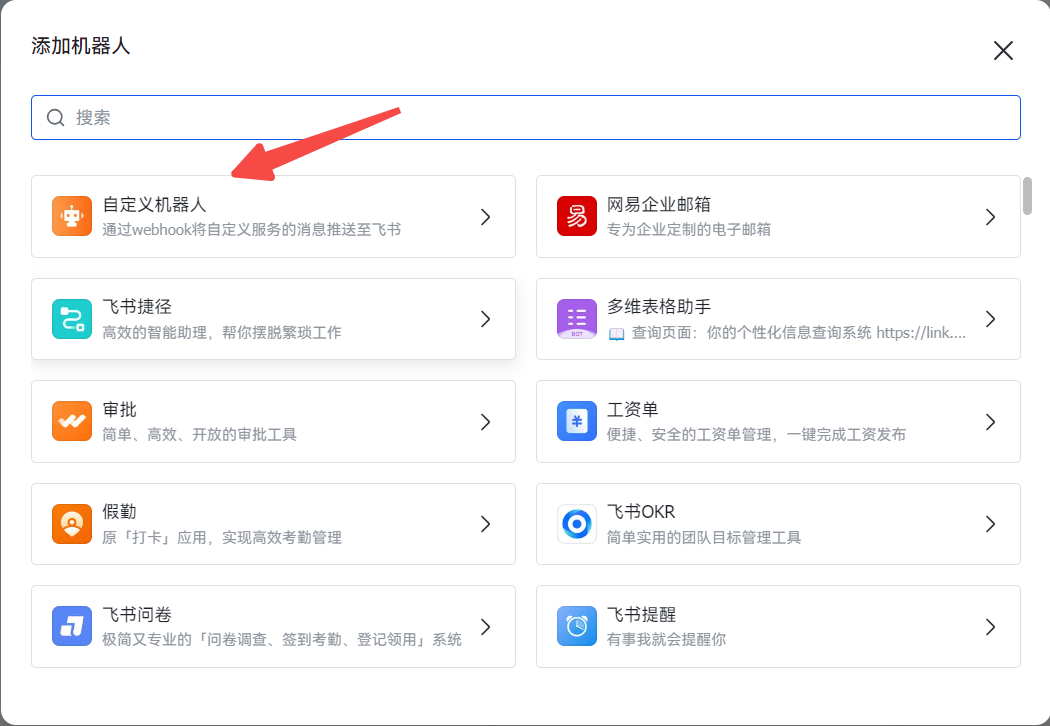Click the 网易企业邮箱 title
The image size is (1050, 726).
point(659,204)
